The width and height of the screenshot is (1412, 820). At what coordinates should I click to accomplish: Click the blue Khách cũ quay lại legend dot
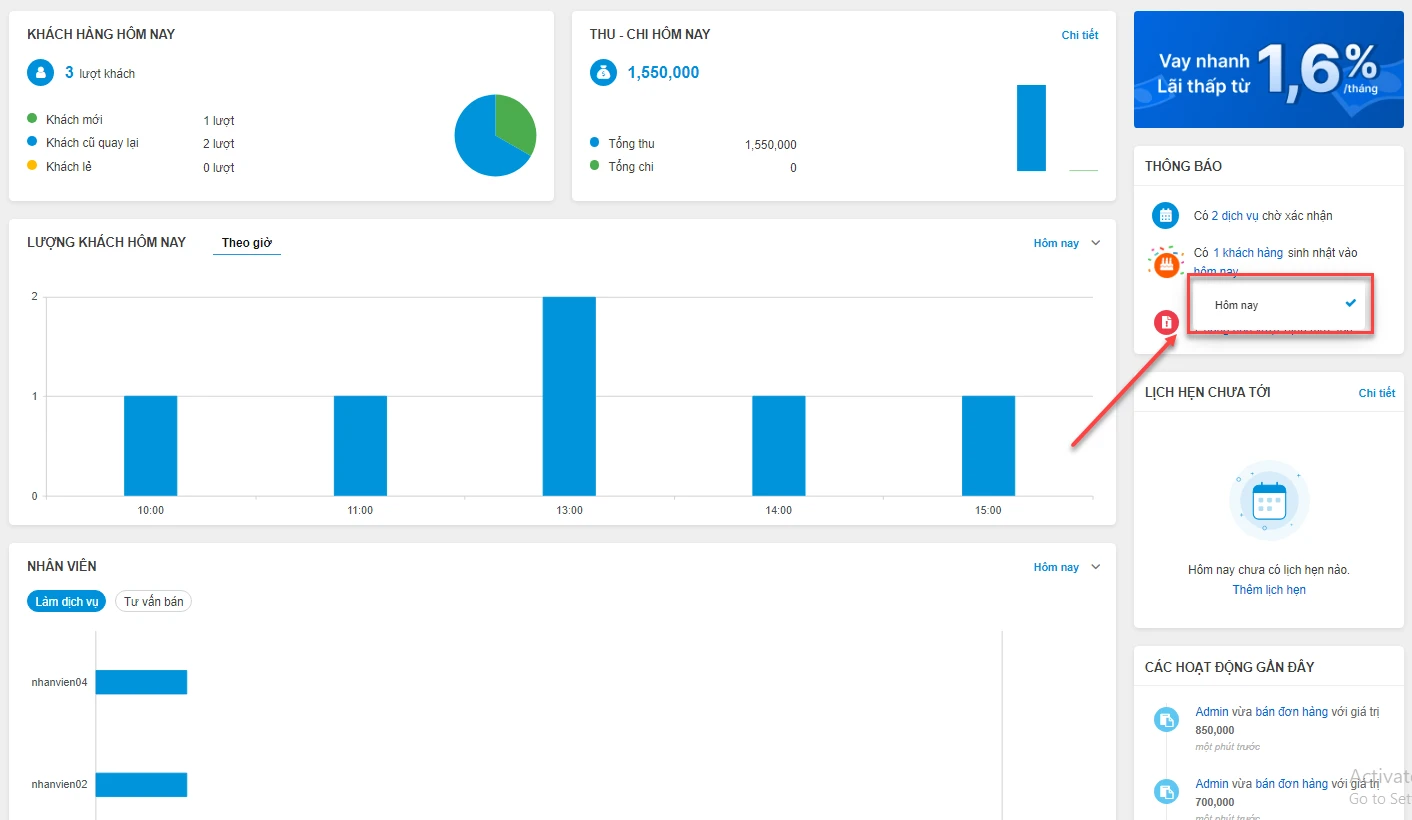pyautogui.click(x=32, y=142)
